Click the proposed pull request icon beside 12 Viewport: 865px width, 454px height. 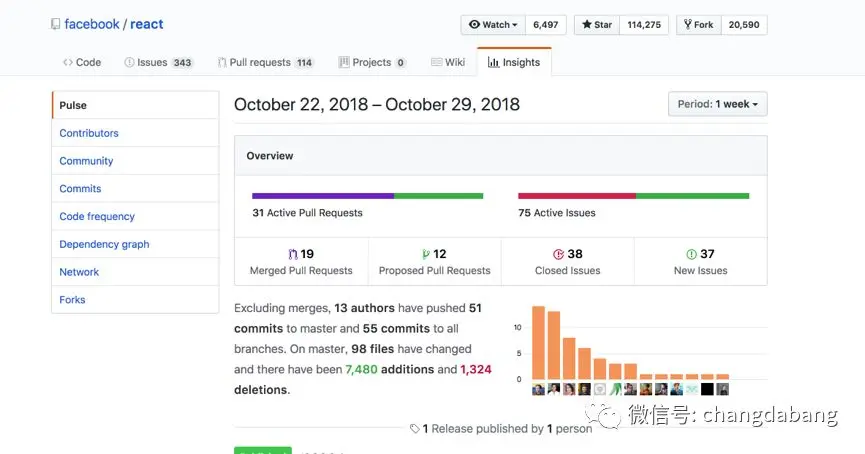click(x=426, y=254)
